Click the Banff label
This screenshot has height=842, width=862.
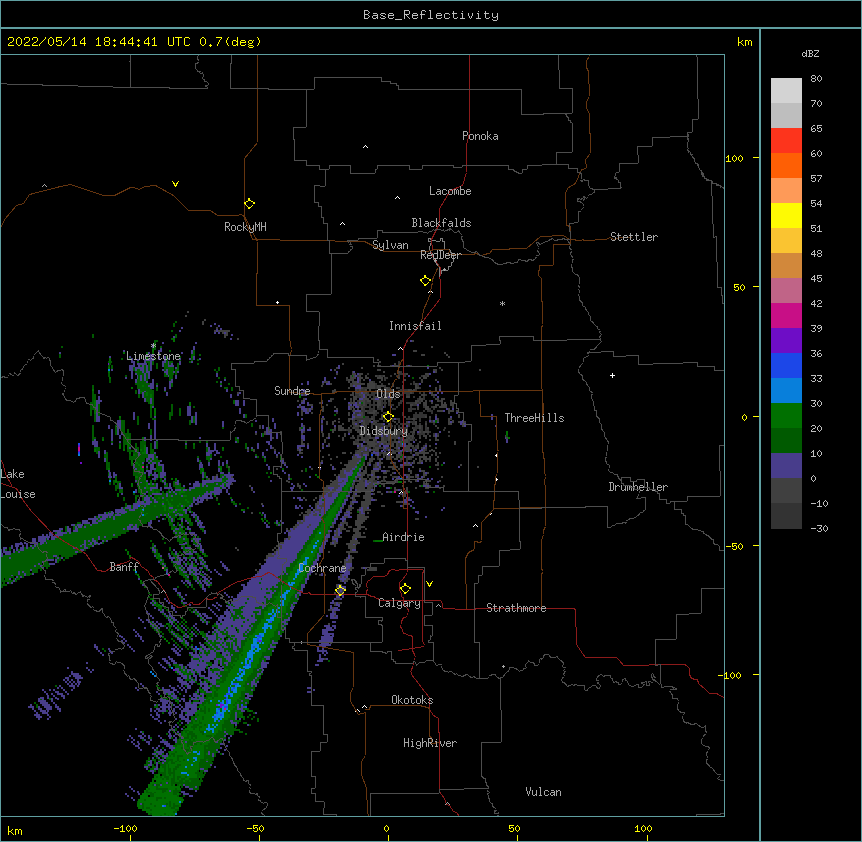click(124, 567)
